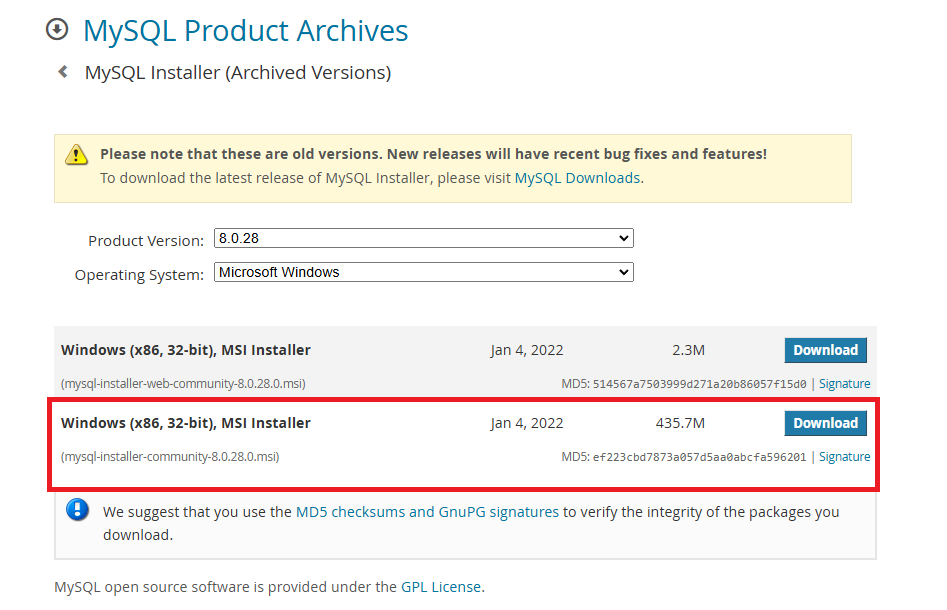Follow the GPL License link
Screen dimensions: 947x610
pos(440,587)
